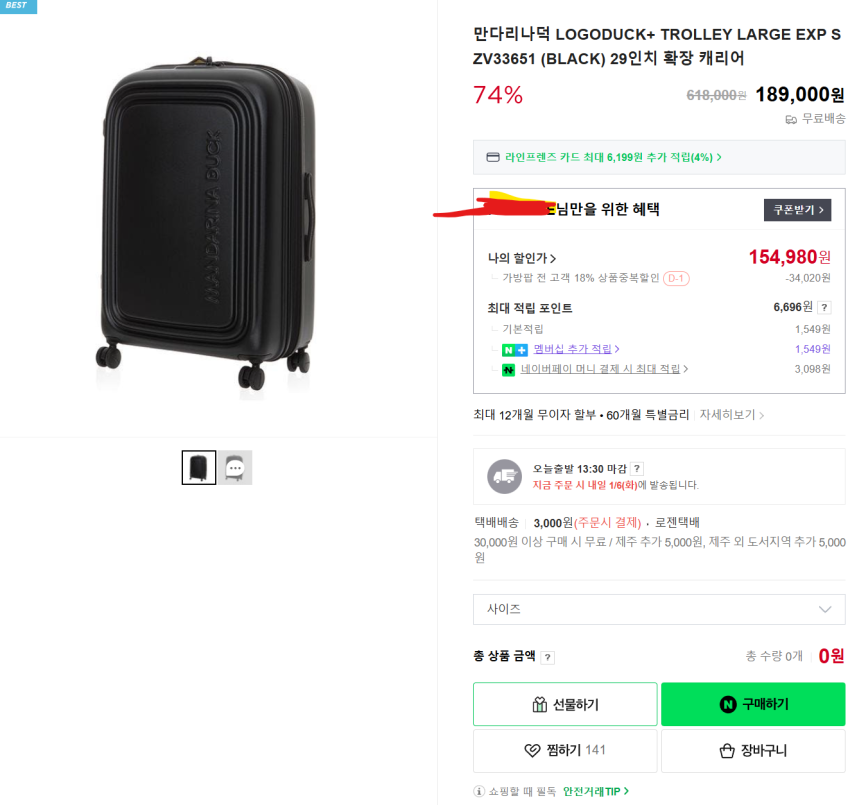Click the info icon before 쇼핑할 때 필독
Image resolution: width=850 pixels, height=805 pixels.
point(480,791)
